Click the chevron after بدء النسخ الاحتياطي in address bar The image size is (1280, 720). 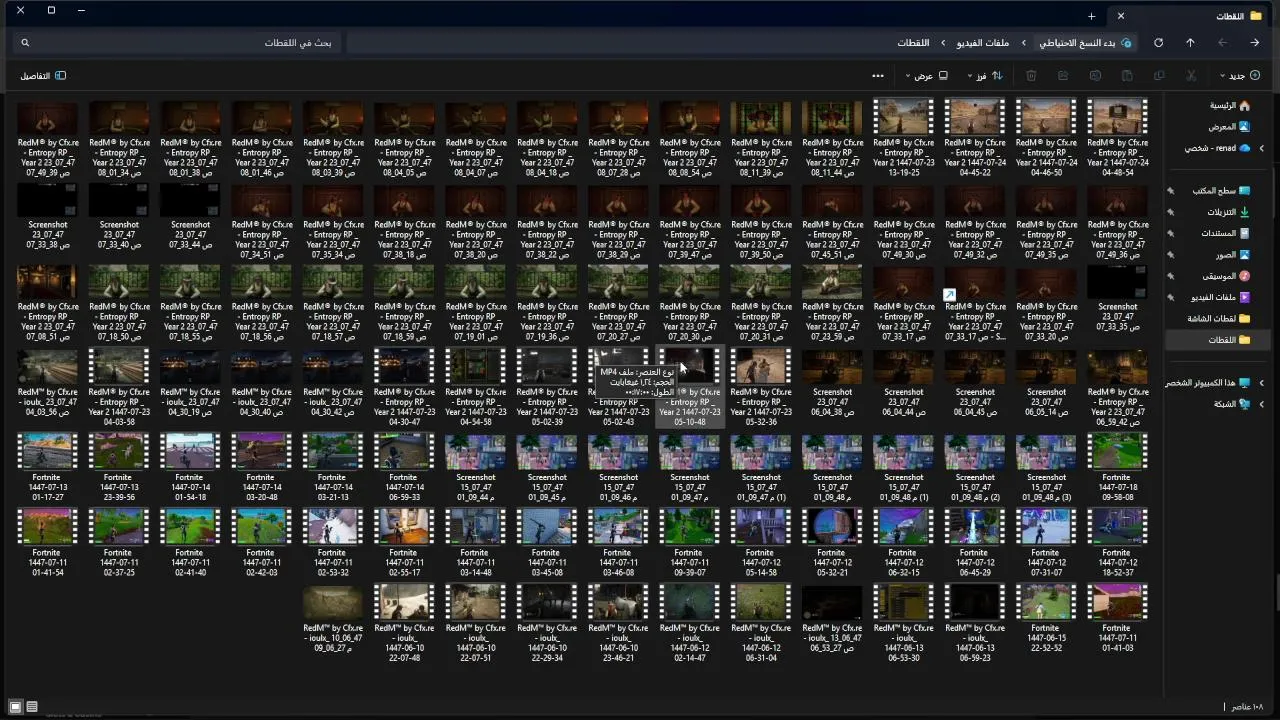click(x=1023, y=43)
